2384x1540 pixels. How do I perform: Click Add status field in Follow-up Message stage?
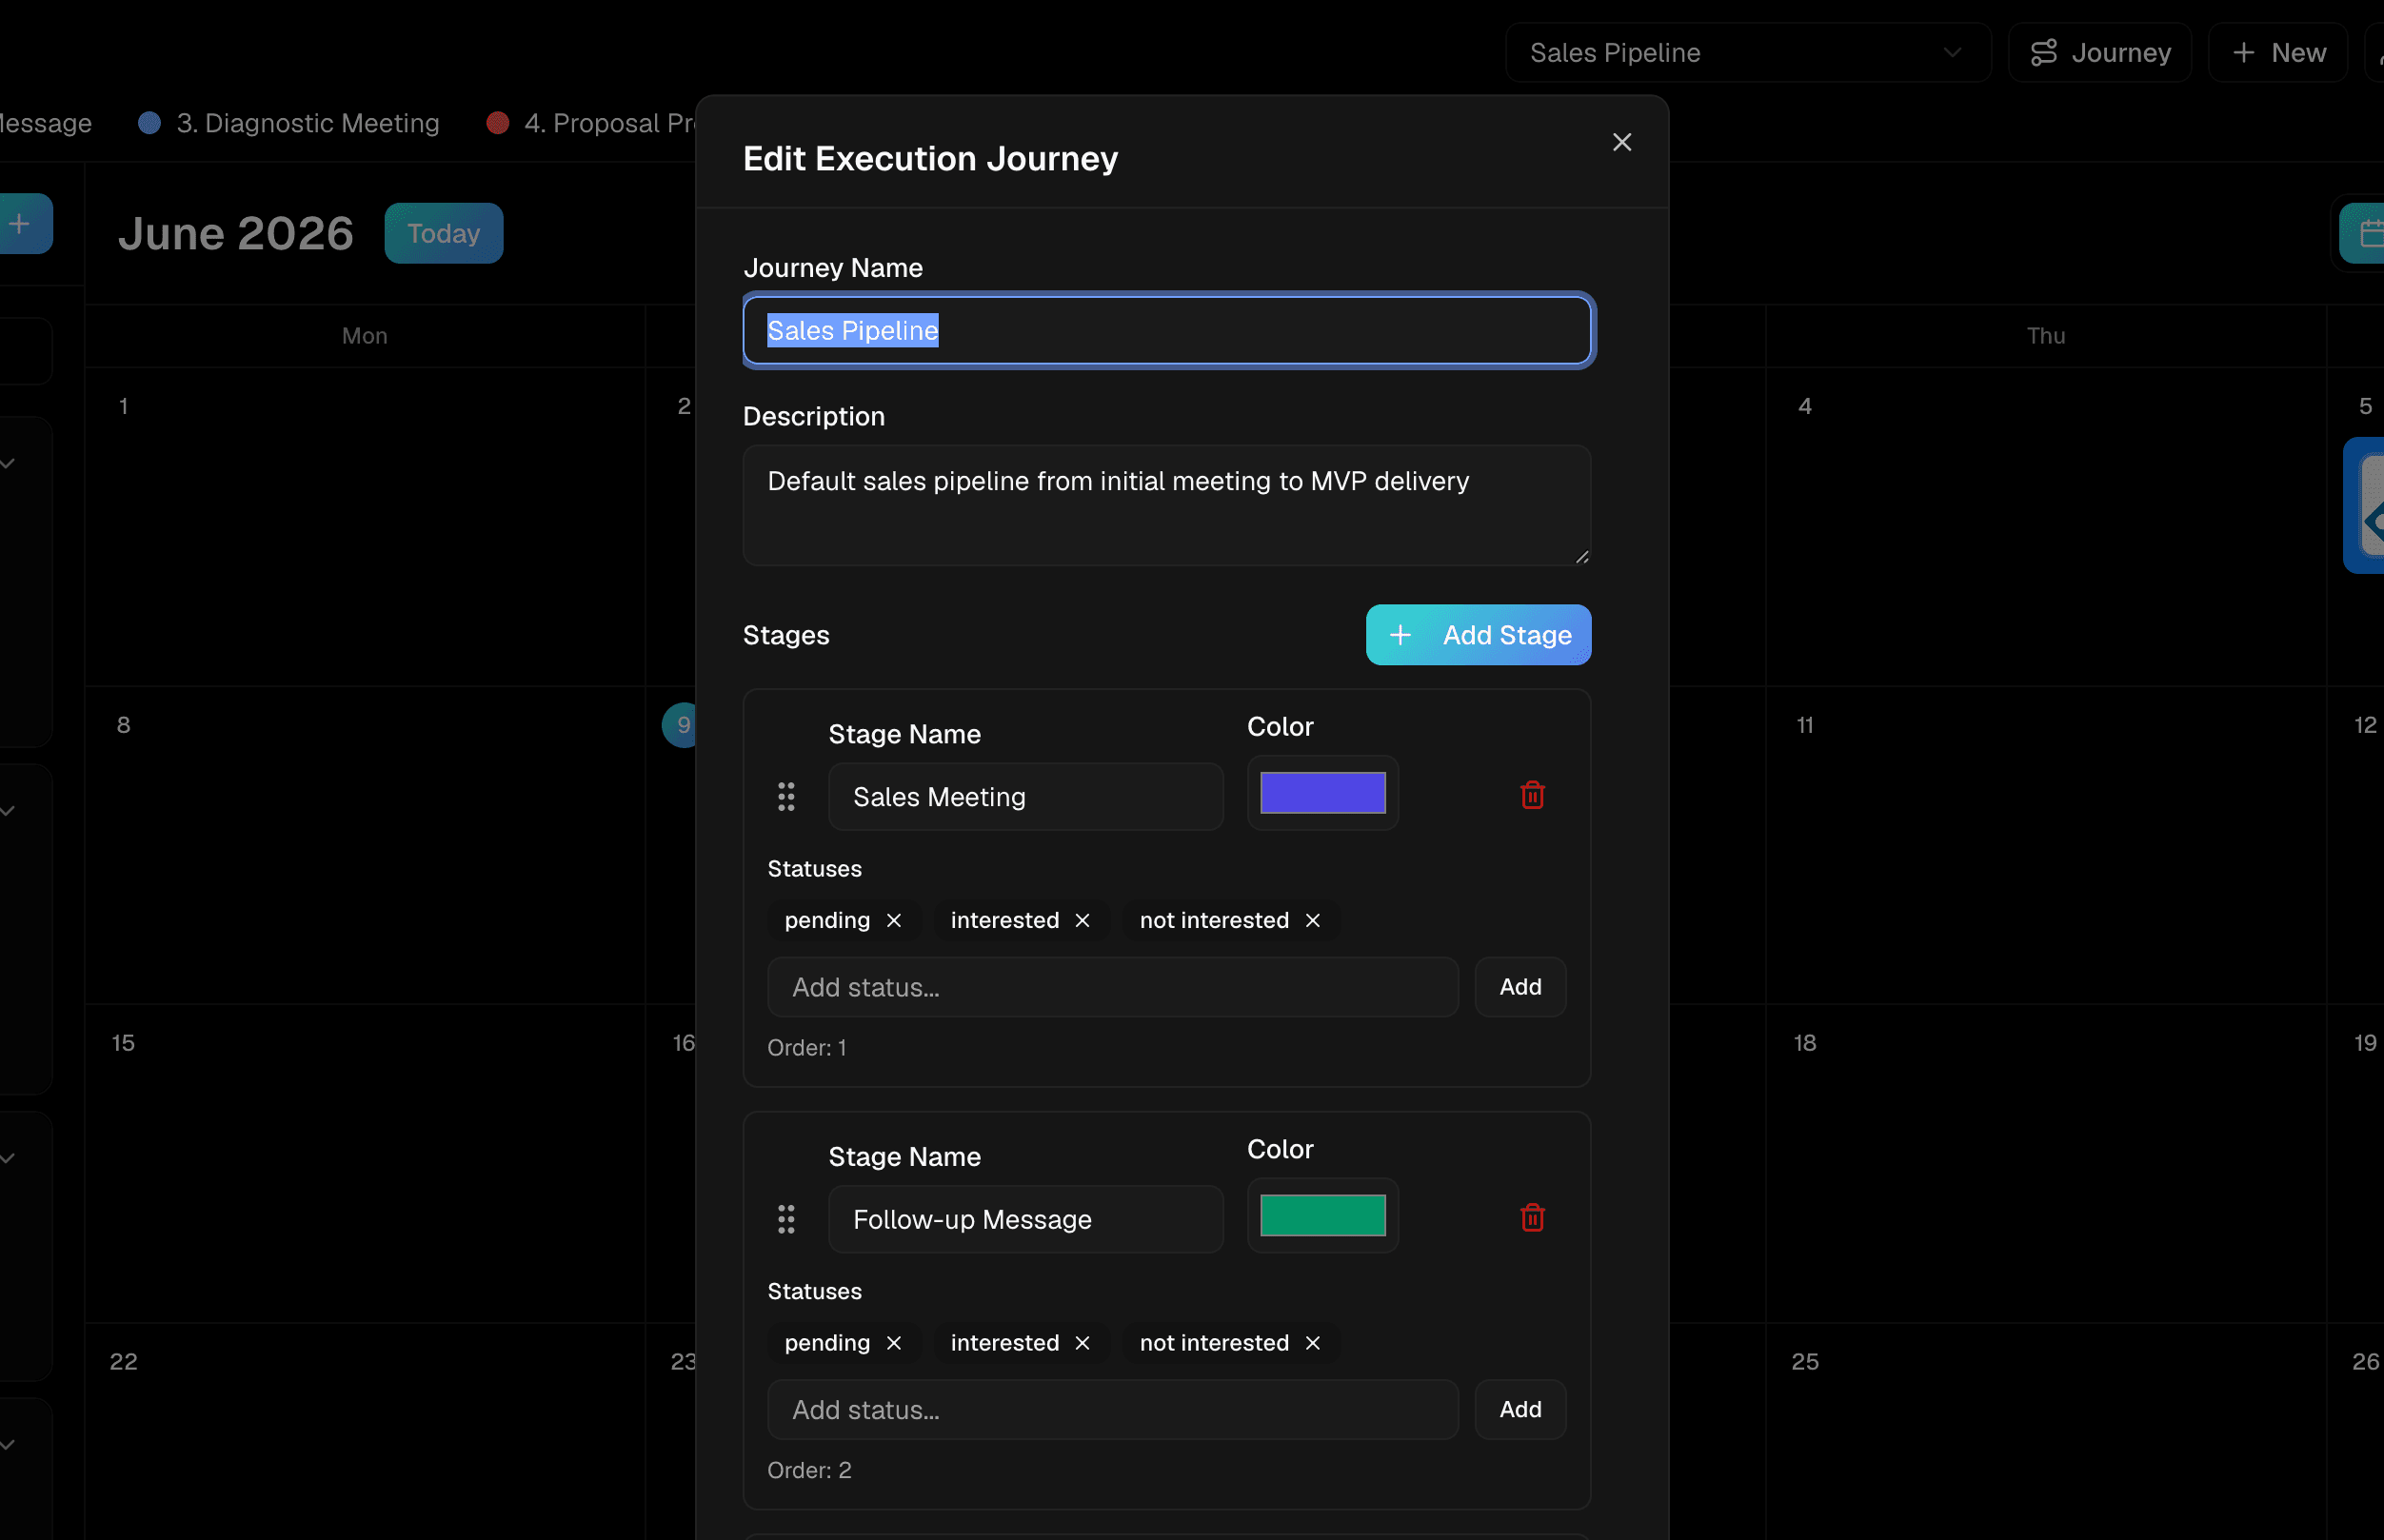[x=1112, y=1409]
